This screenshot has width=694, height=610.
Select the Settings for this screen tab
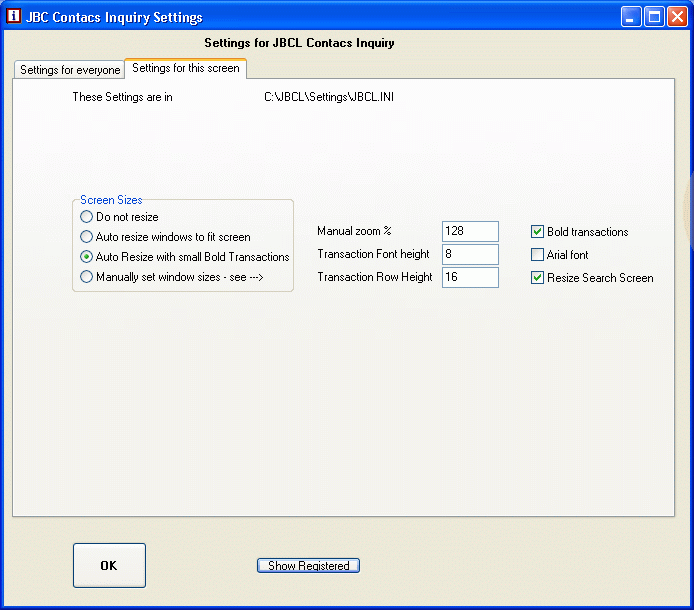point(185,68)
